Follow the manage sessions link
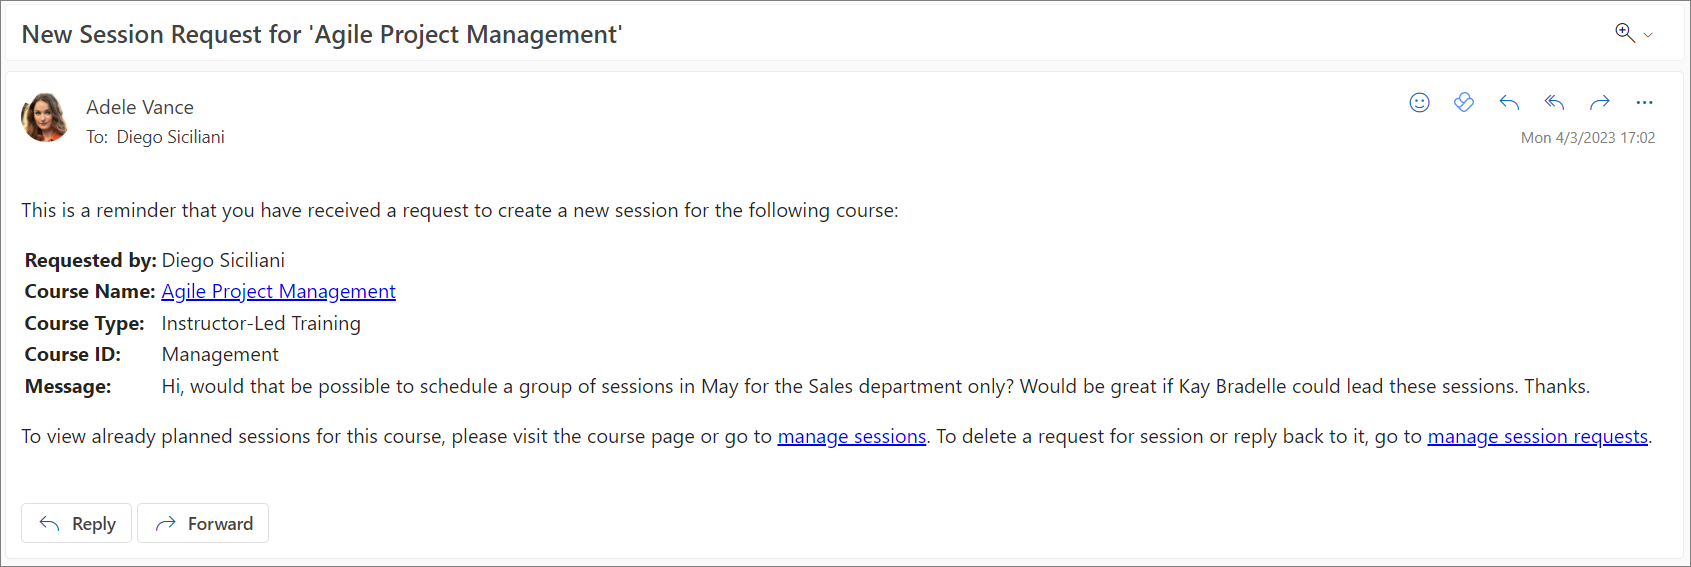The height and width of the screenshot is (567, 1691). [x=852, y=436]
